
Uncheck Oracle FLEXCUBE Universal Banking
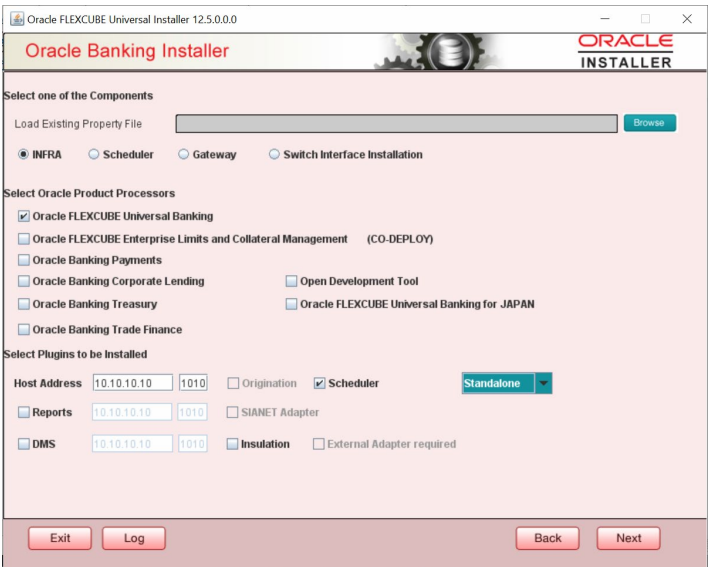24,216
